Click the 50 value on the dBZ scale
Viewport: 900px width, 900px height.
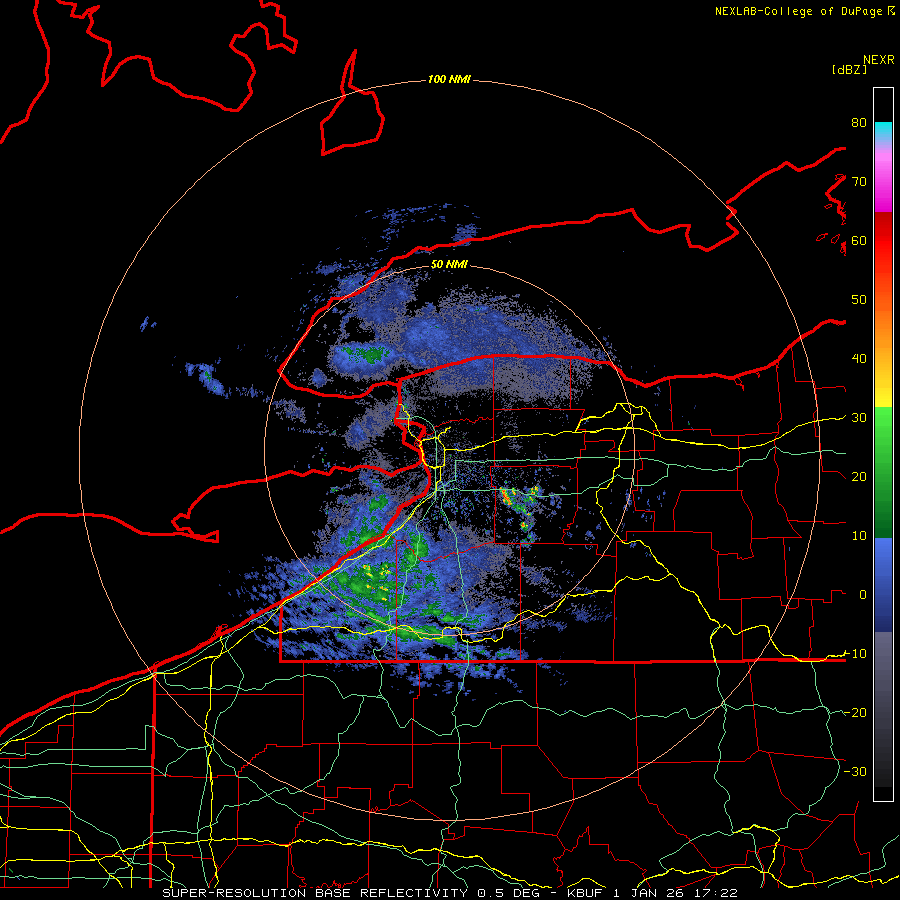point(859,300)
